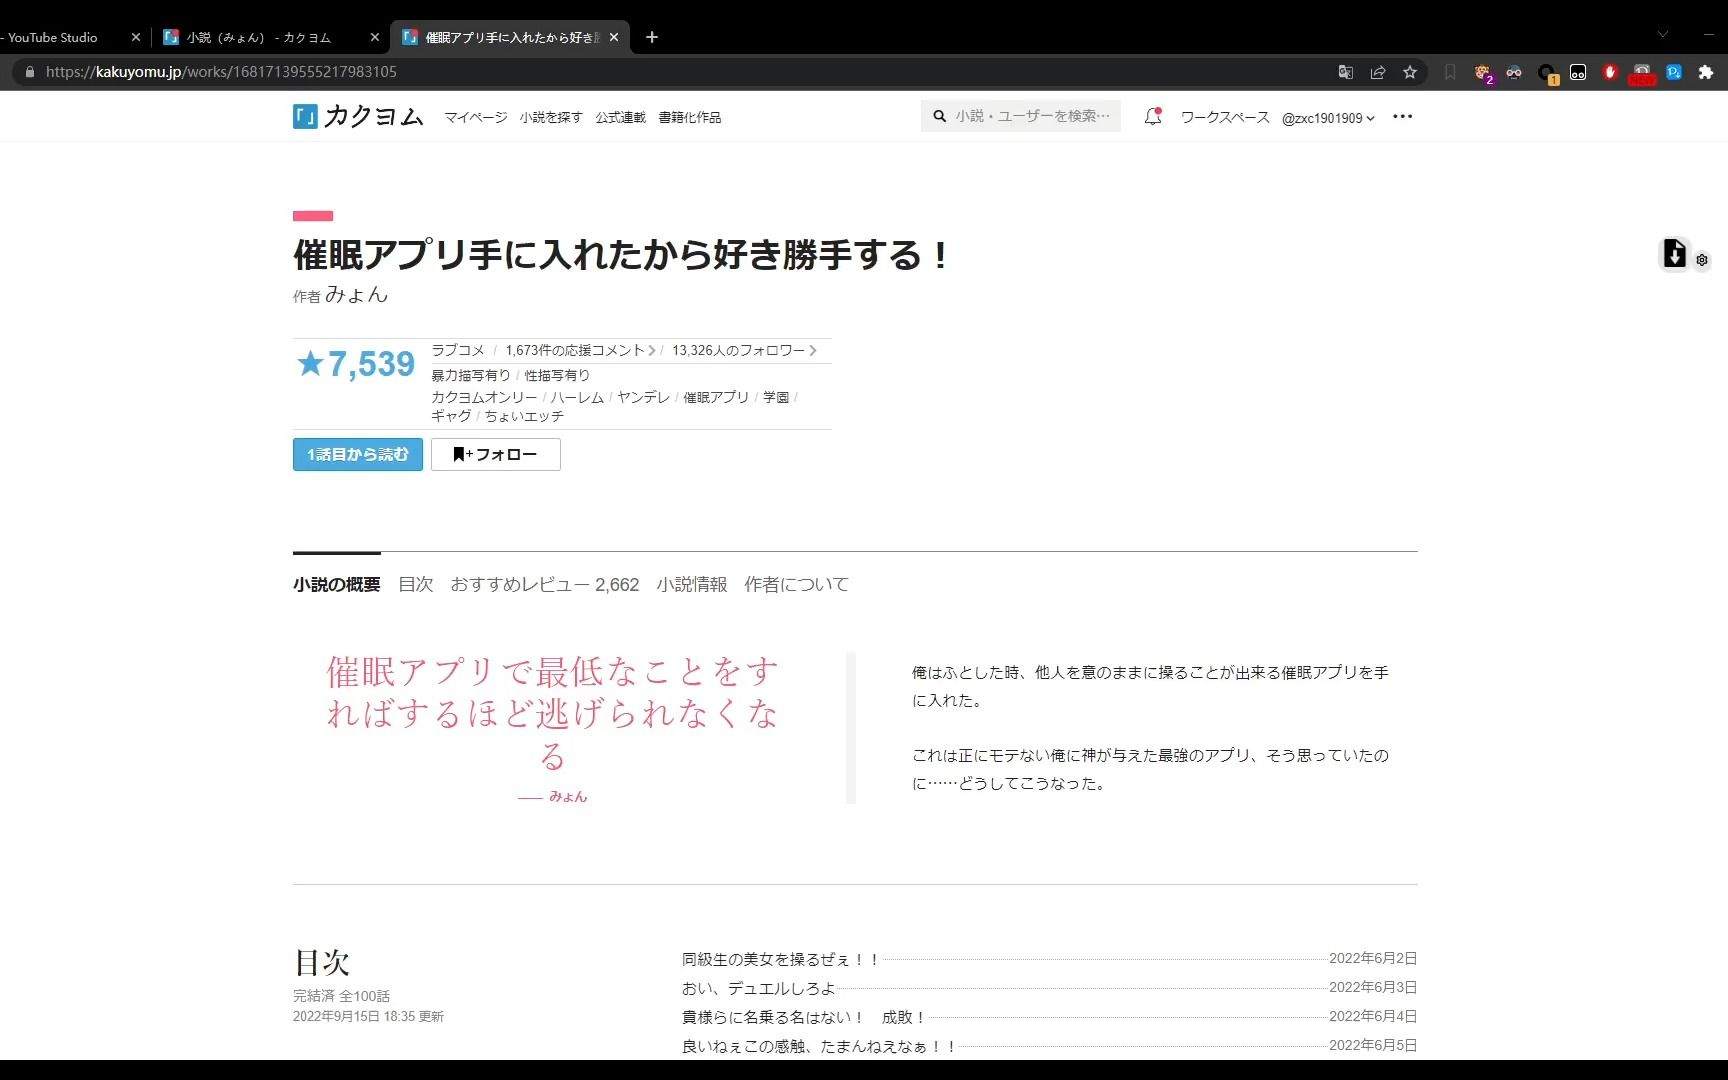
Task: Click the Kakuyomu logo
Action: point(358,117)
